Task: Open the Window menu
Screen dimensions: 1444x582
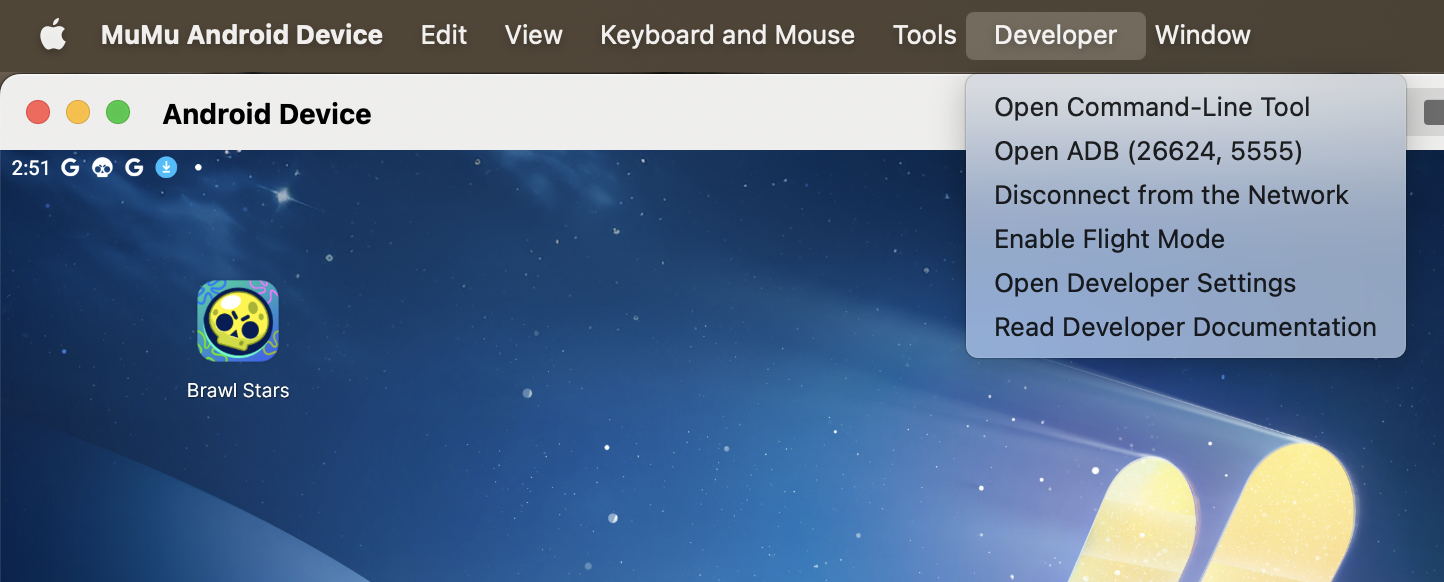Action: [x=1202, y=36]
